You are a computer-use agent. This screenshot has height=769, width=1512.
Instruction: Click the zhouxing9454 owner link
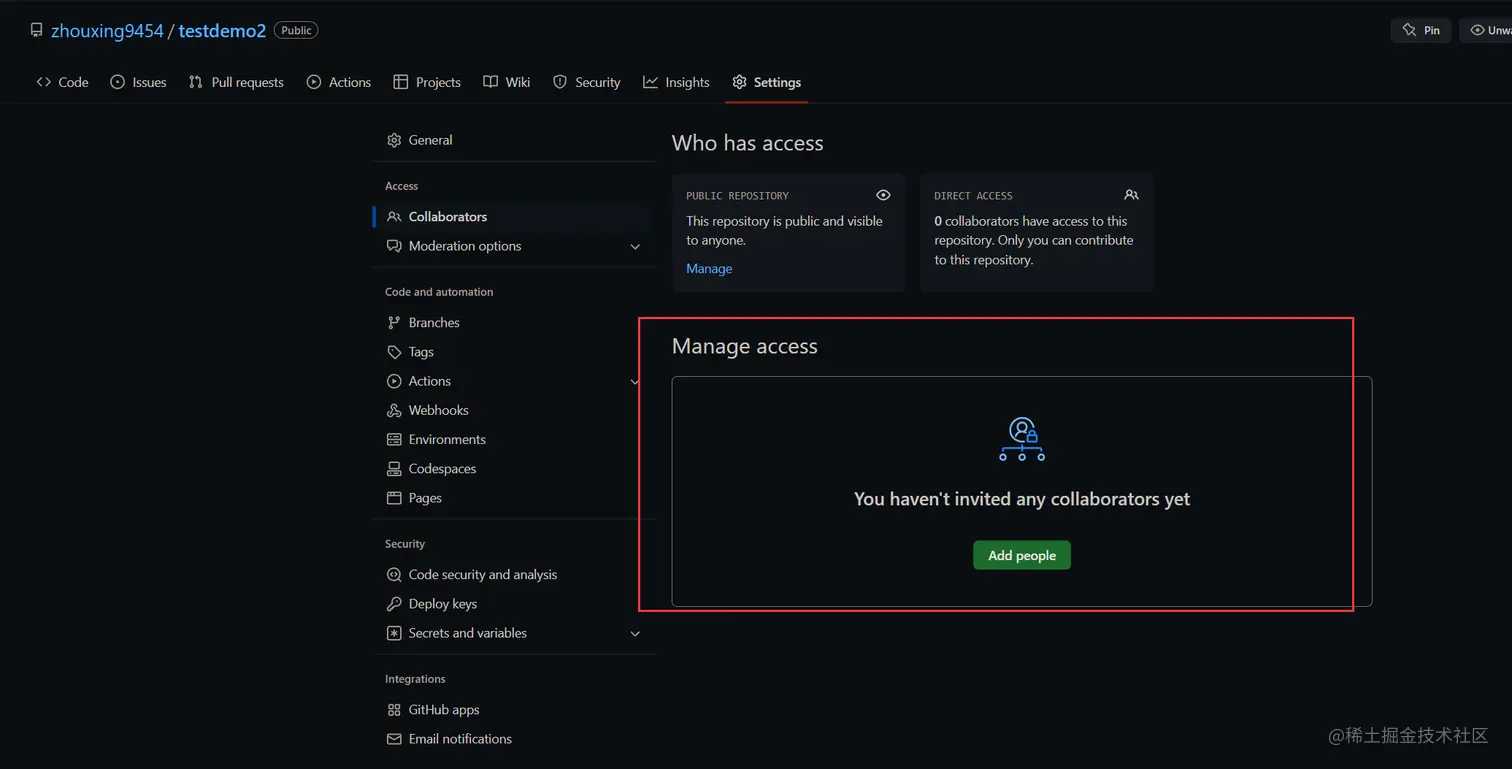(x=107, y=31)
